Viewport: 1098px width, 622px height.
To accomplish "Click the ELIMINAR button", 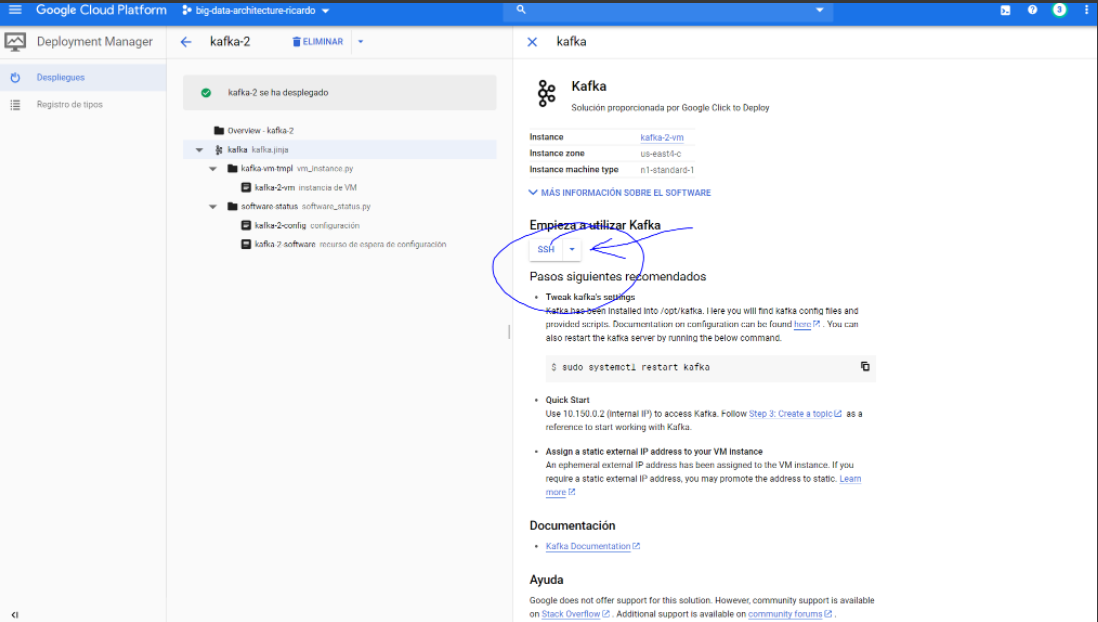I will tap(317, 42).
